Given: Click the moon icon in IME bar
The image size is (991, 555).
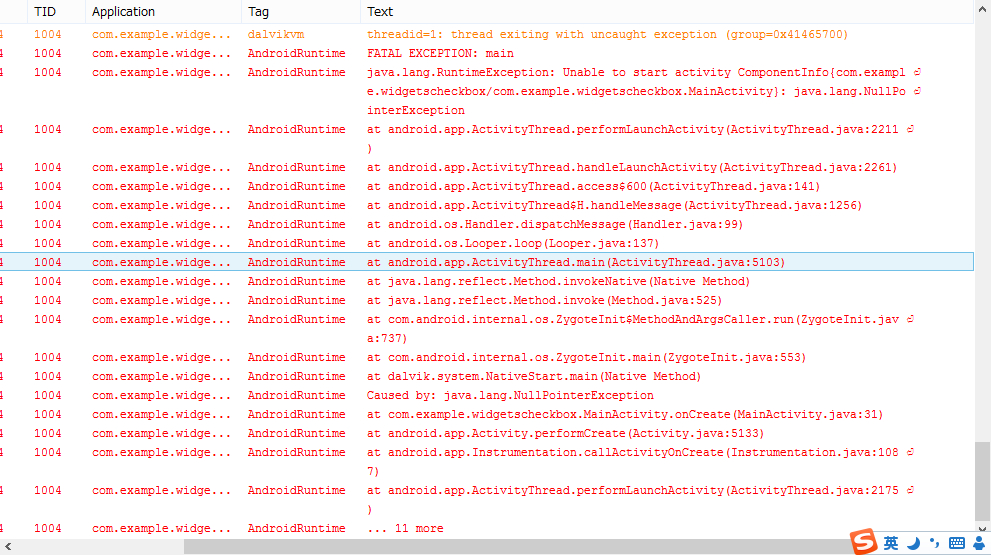Looking at the screenshot, I should click(x=912, y=543).
